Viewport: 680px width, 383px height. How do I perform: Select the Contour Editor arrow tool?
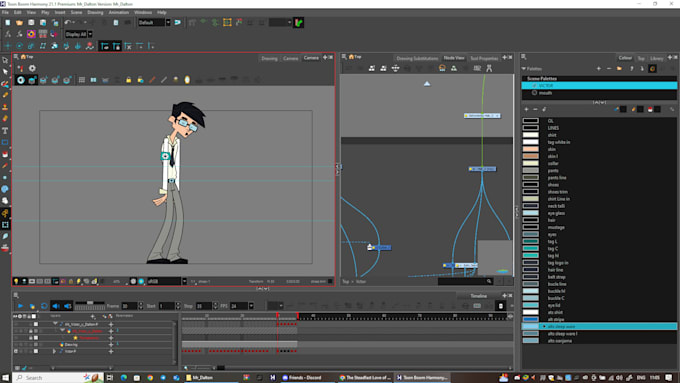pyautogui.click(x=5, y=72)
